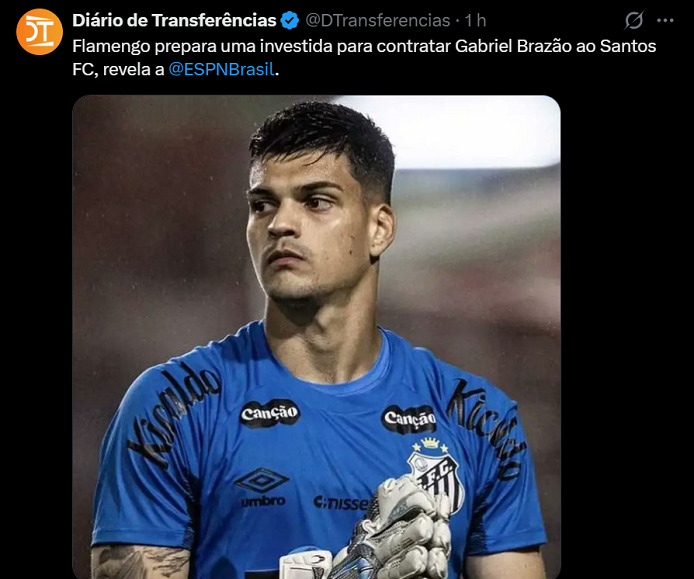Open the orange DT profile avatar
Image resolution: width=694 pixels, height=579 pixels.
pos(39,32)
